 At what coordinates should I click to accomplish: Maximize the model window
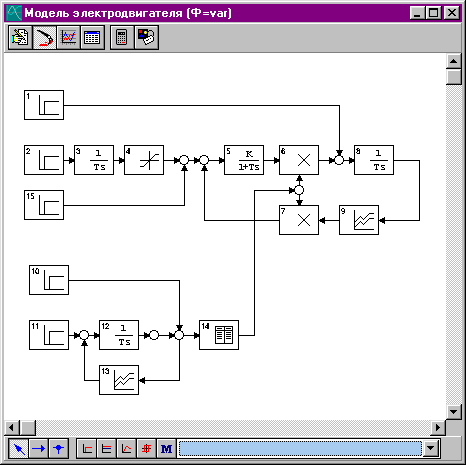tap(434, 13)
